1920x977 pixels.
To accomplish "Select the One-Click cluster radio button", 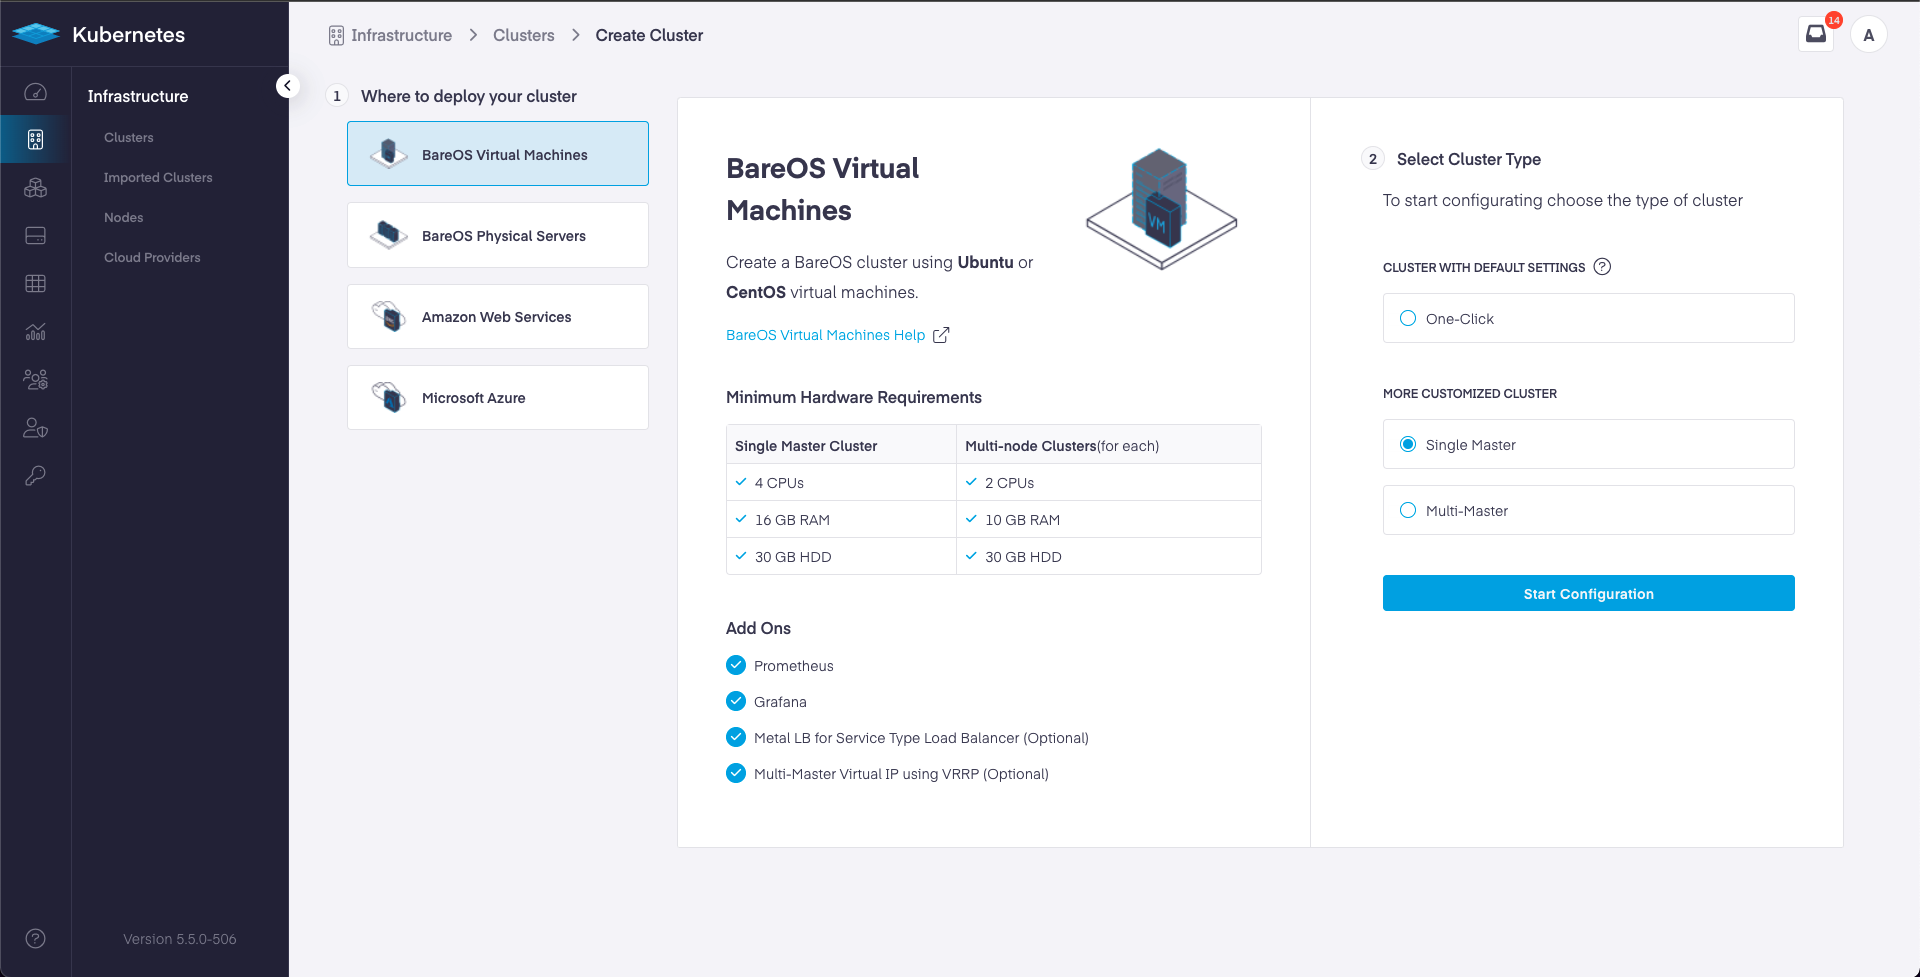I will tap(1408, 317).
